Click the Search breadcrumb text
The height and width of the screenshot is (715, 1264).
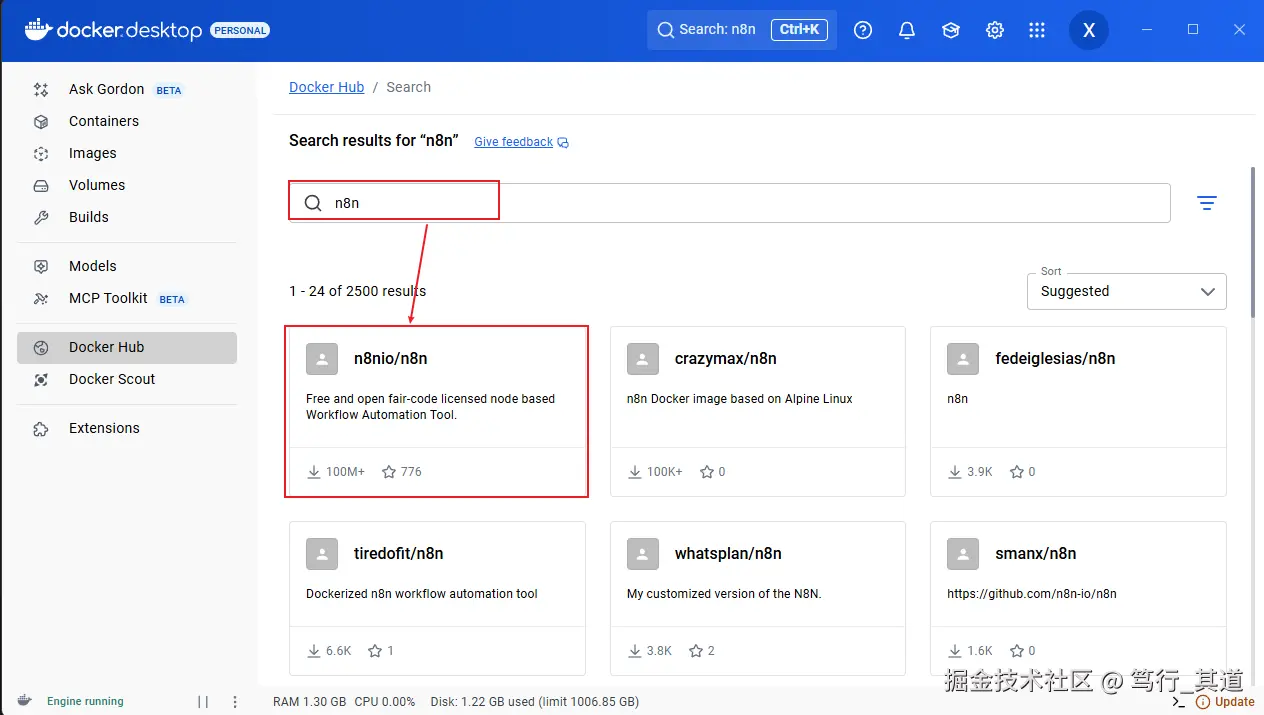408,87
